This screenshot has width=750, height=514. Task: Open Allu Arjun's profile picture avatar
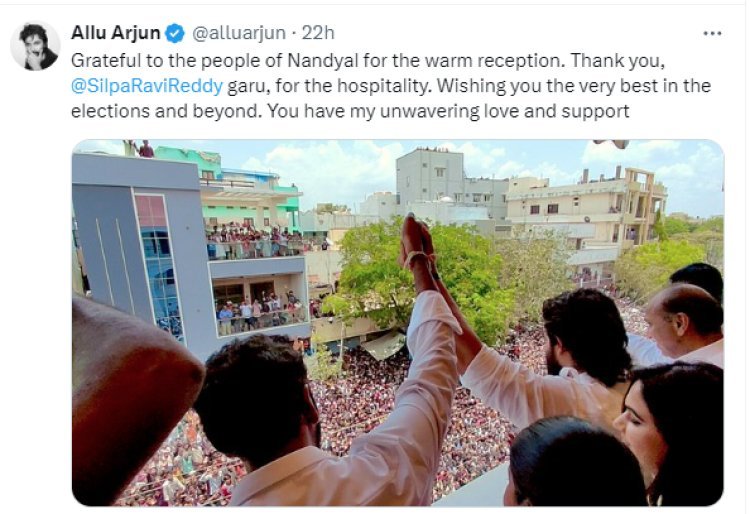[35, 46]
